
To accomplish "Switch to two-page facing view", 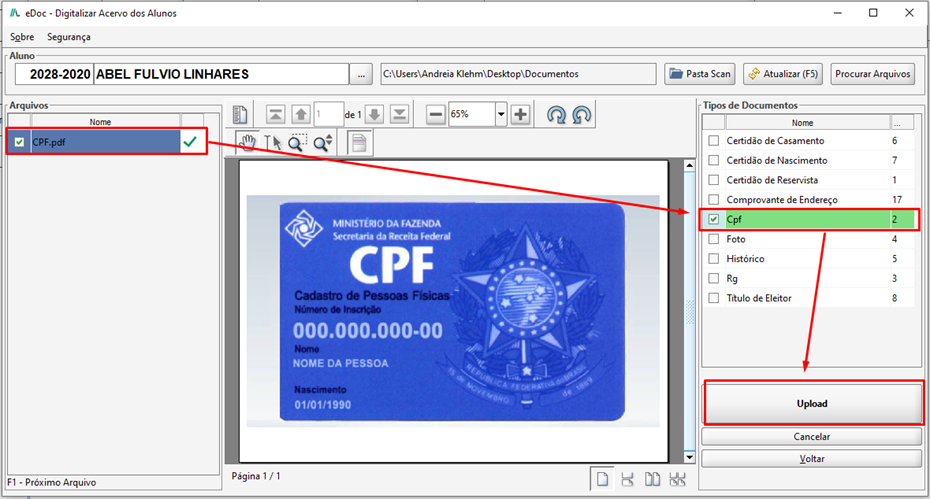I will pos(652,479).
